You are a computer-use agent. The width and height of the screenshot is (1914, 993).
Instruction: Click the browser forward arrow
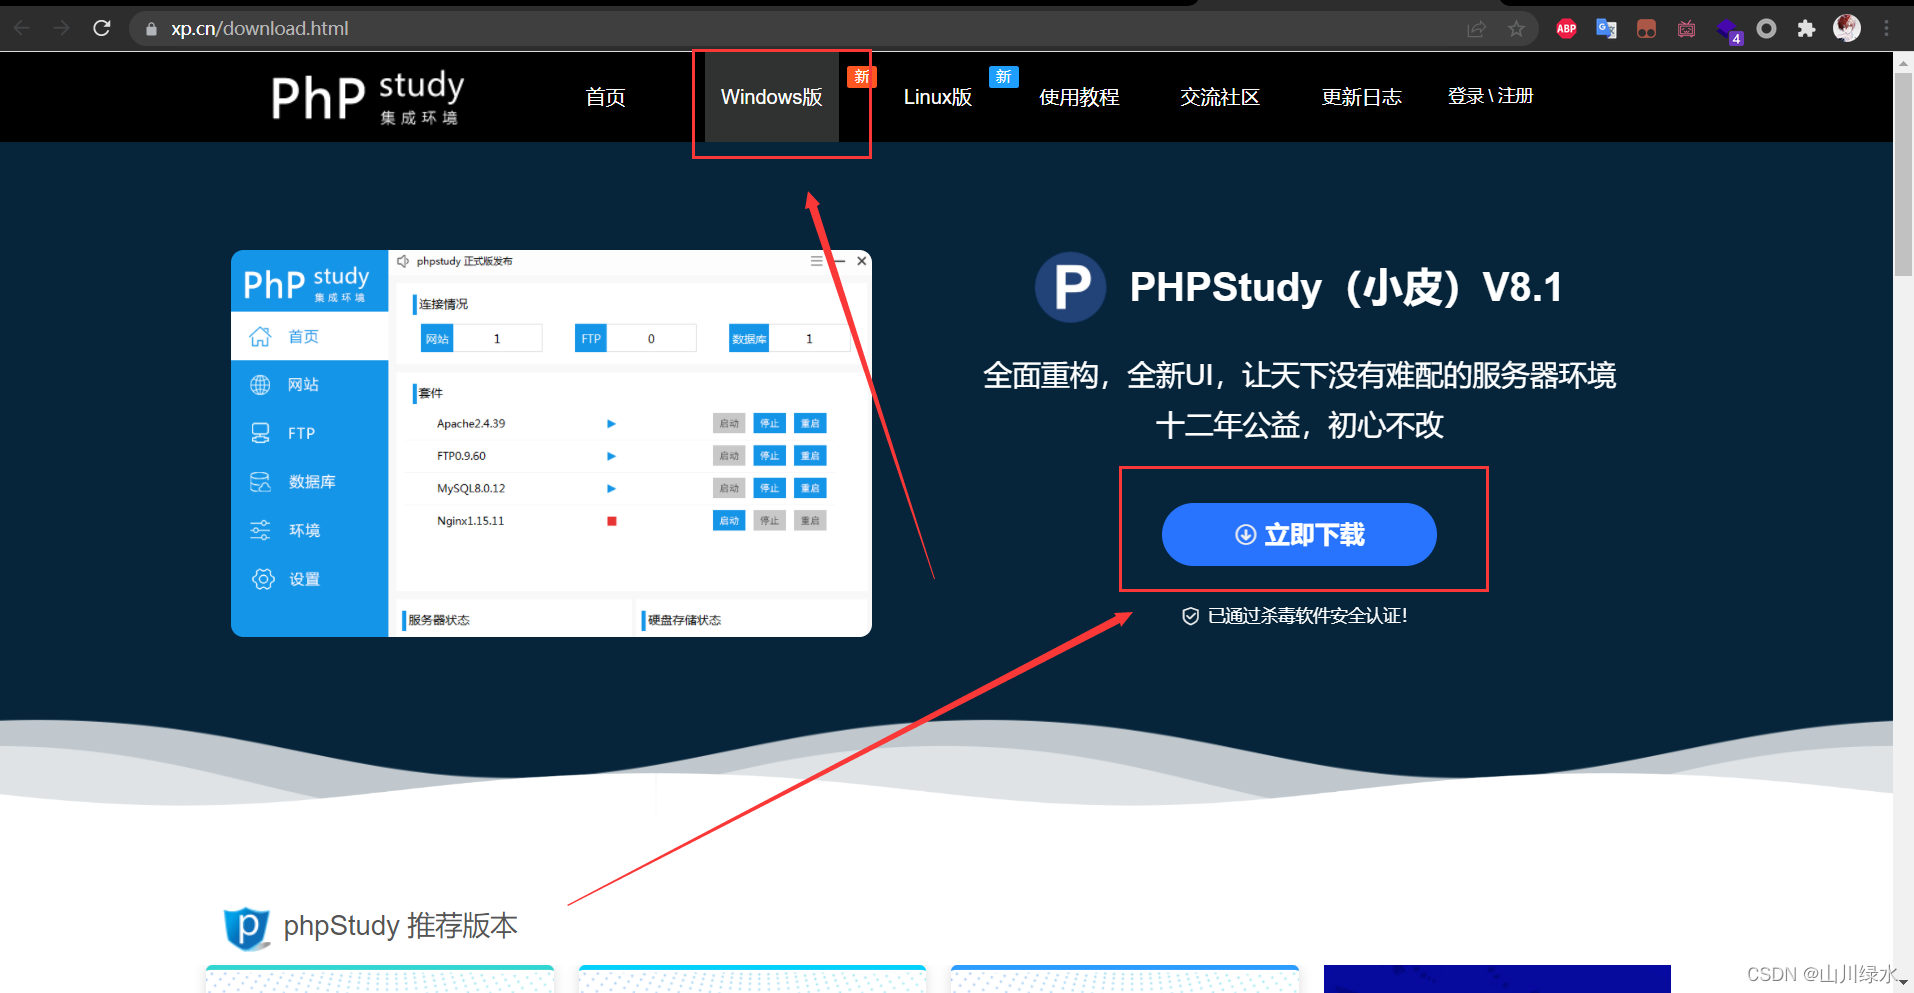pyautogui.click(x=62, y=28)
